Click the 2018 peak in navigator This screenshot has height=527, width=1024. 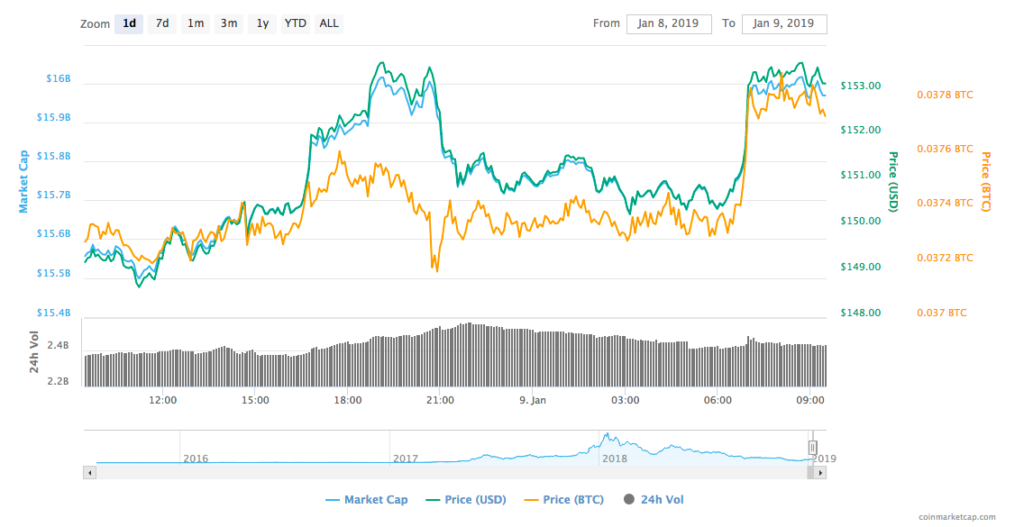coord(607,438)
